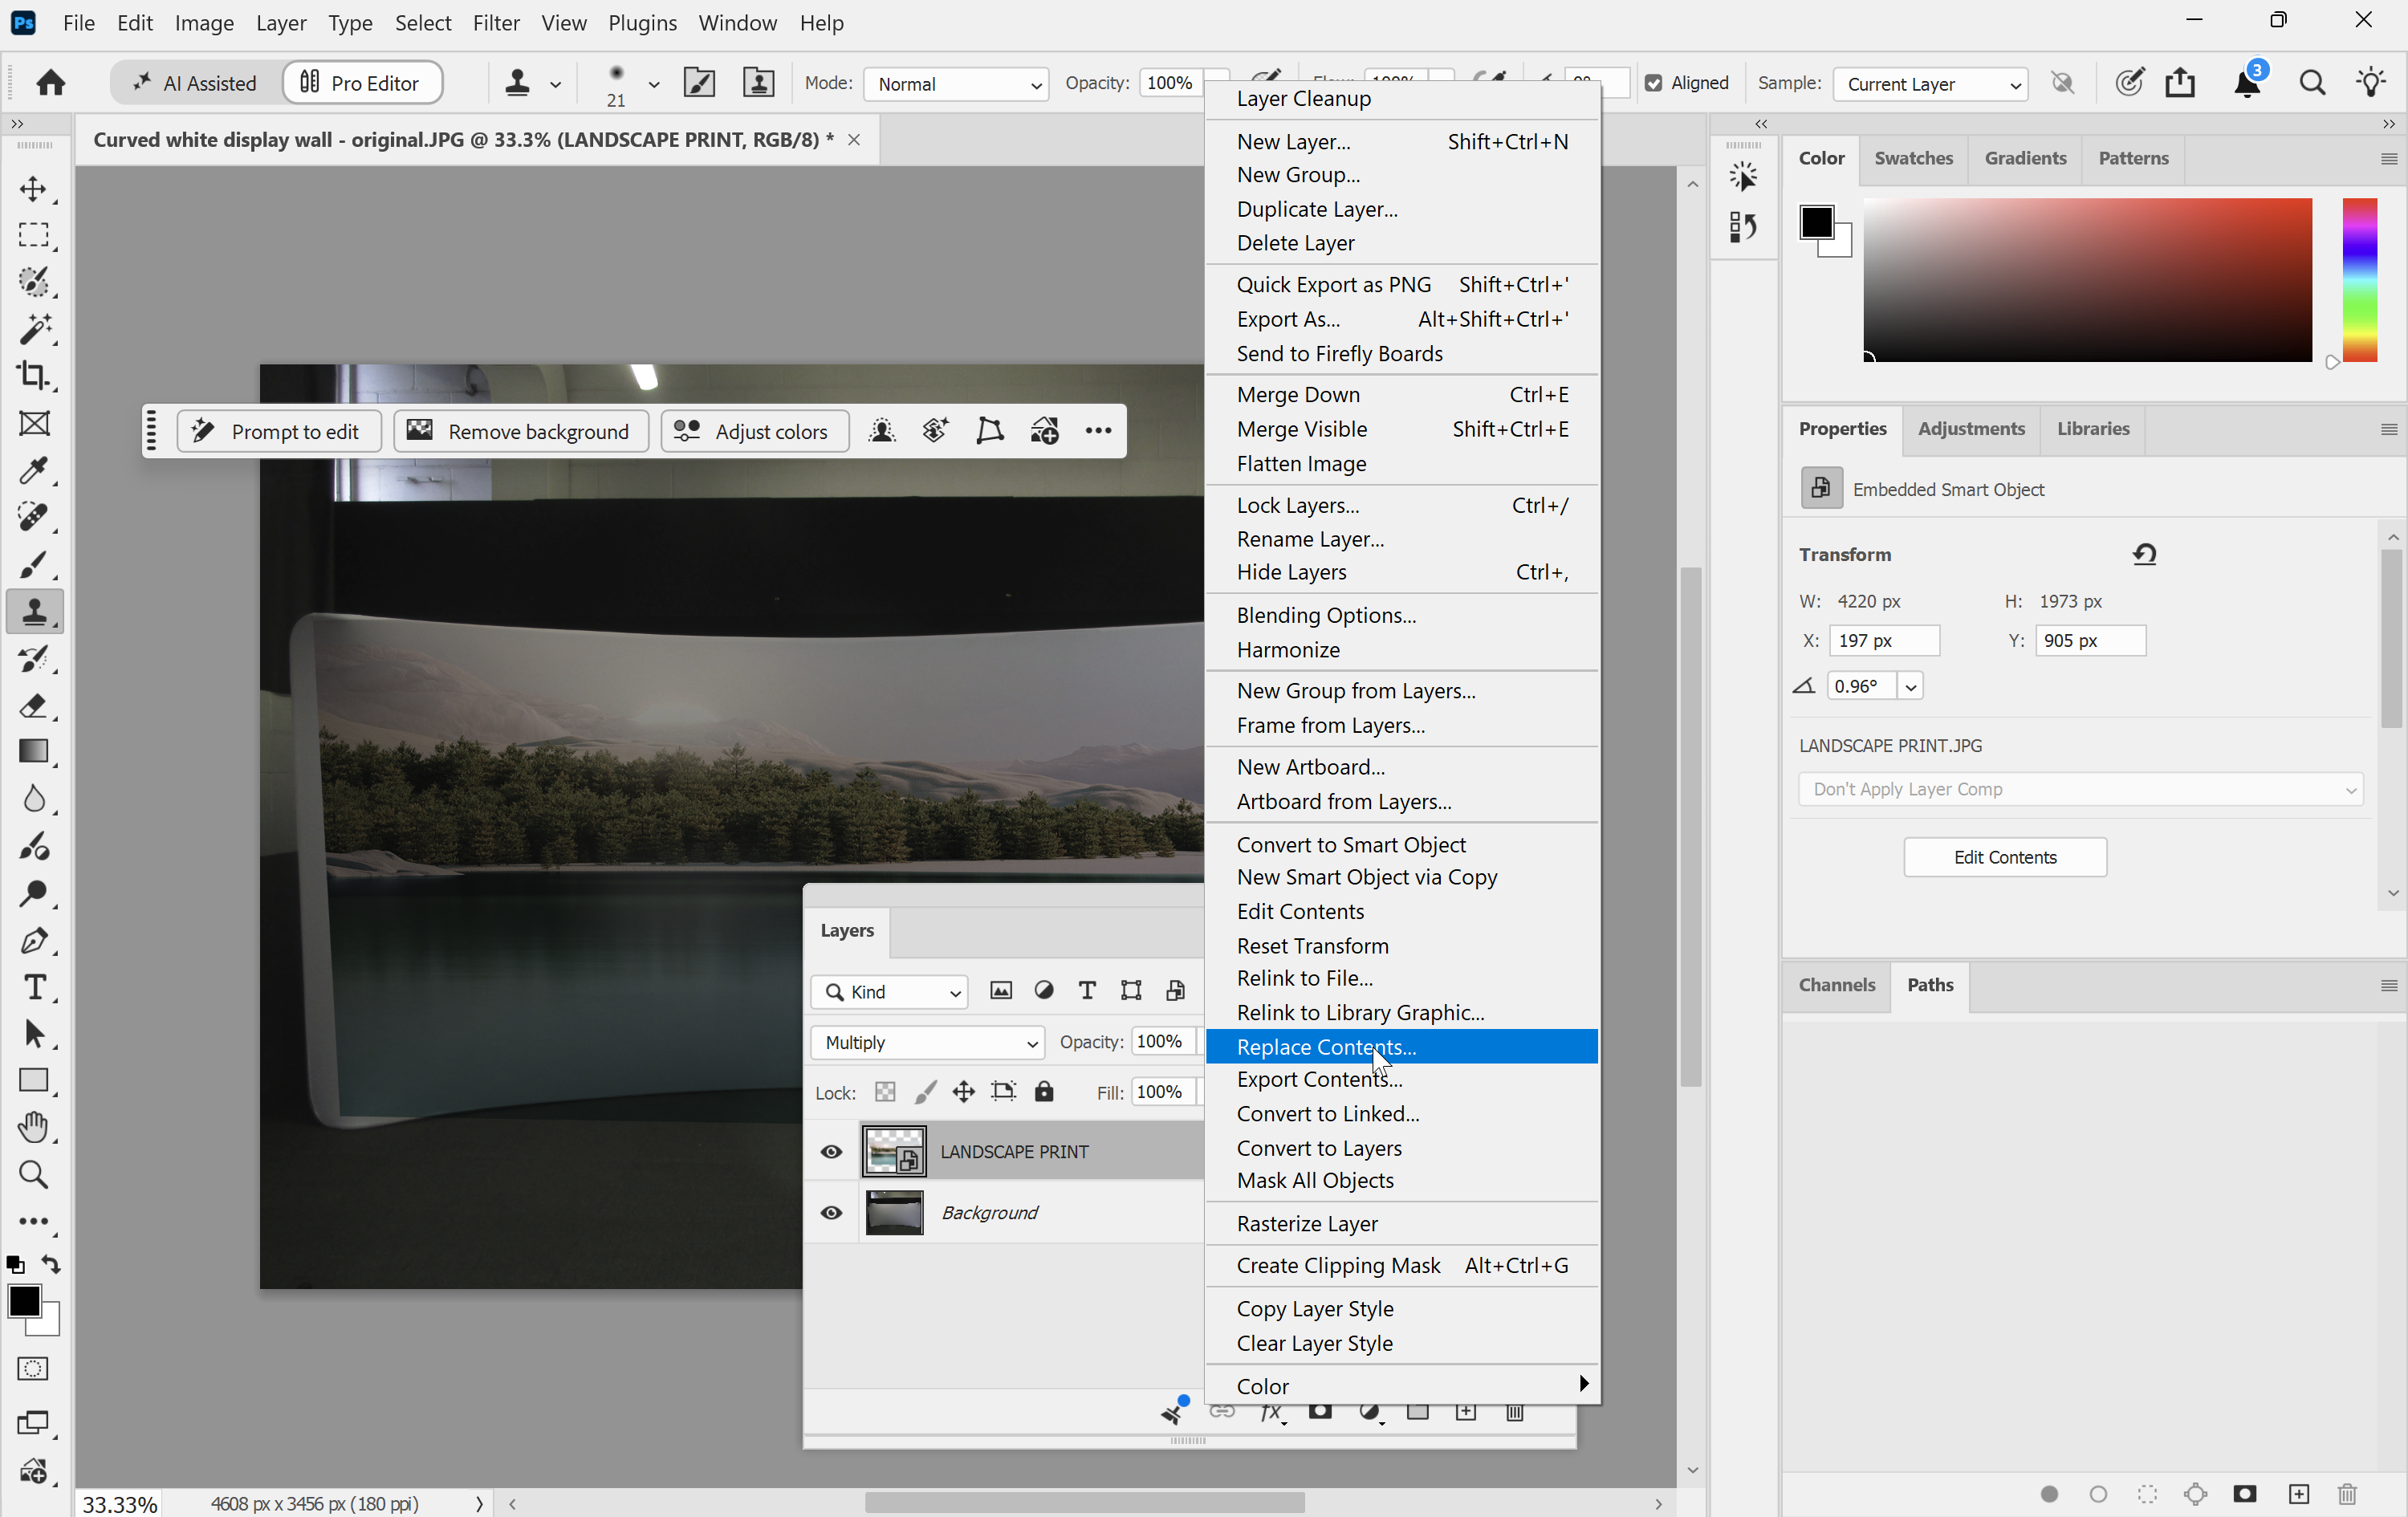This screenshot has height=1517, width=2408.
Task: Switch to the Swatches tab
Action: tap(1913, 158)
